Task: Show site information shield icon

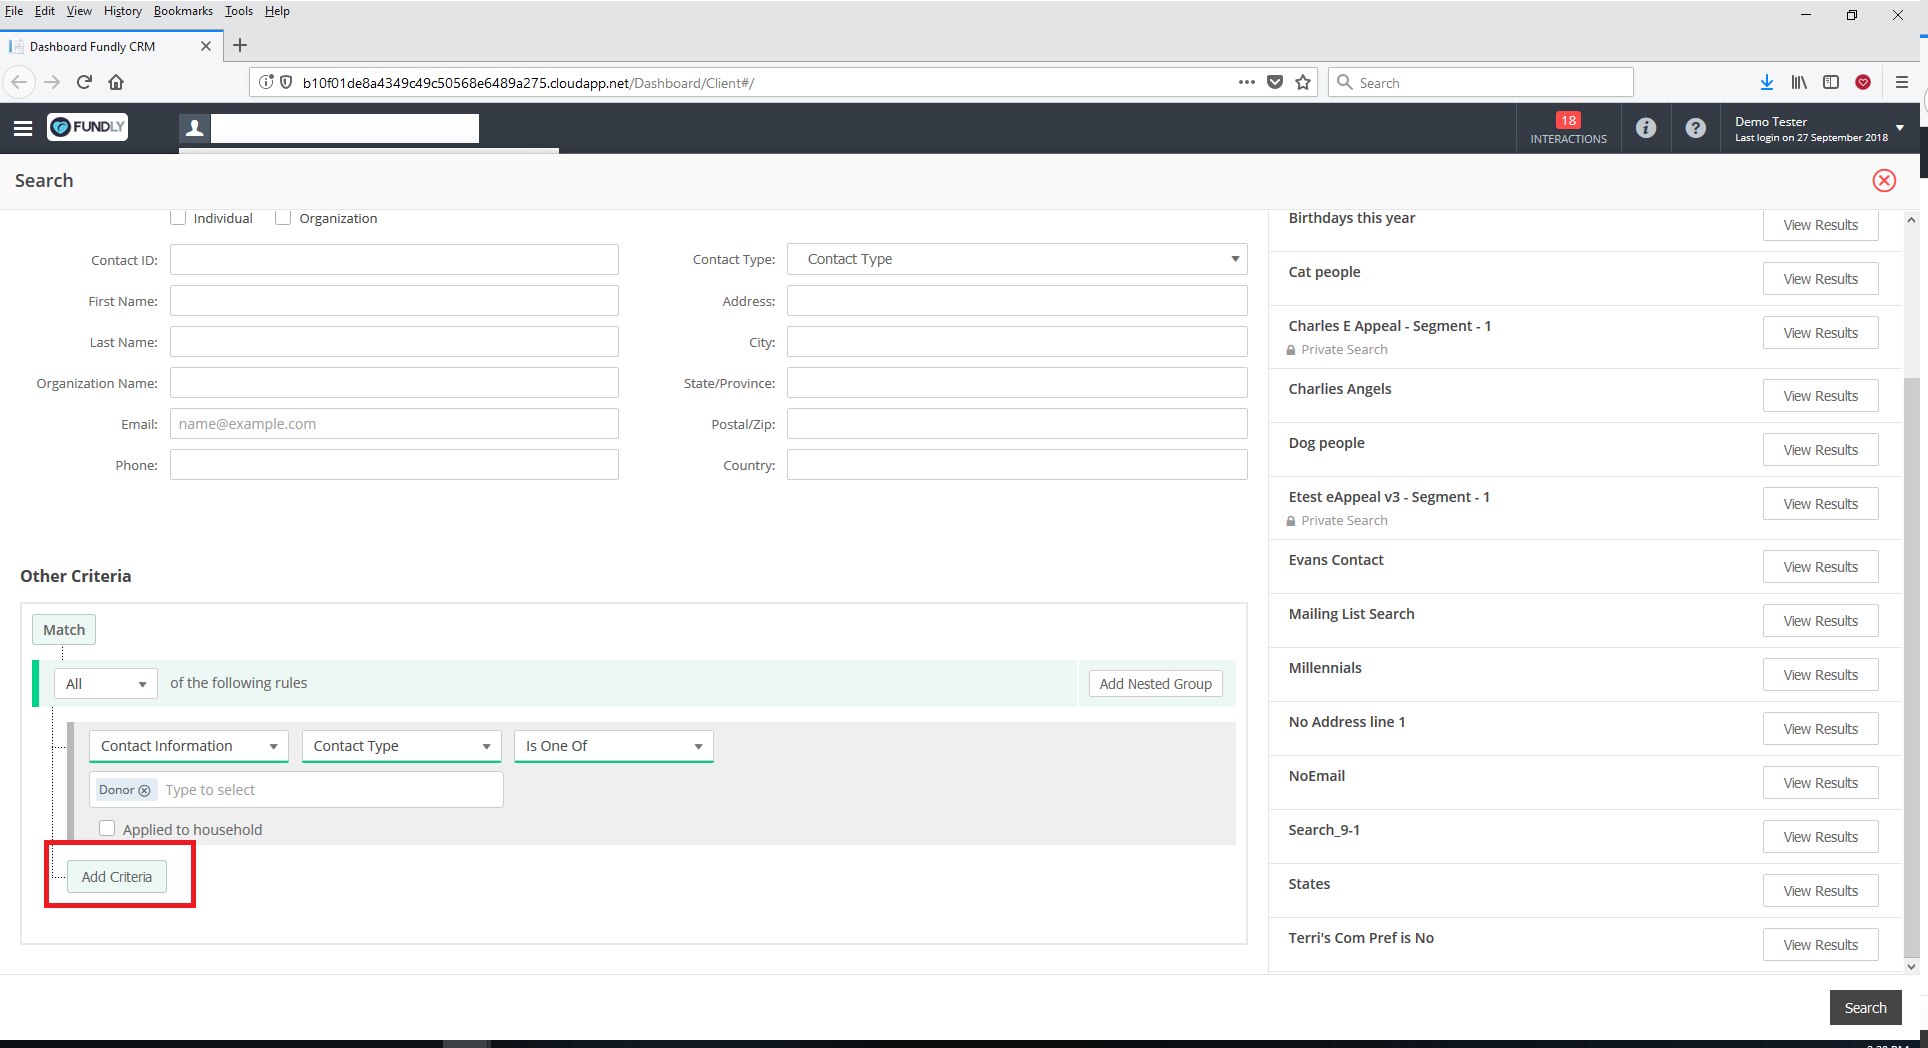Action: (x=286, y=82)
